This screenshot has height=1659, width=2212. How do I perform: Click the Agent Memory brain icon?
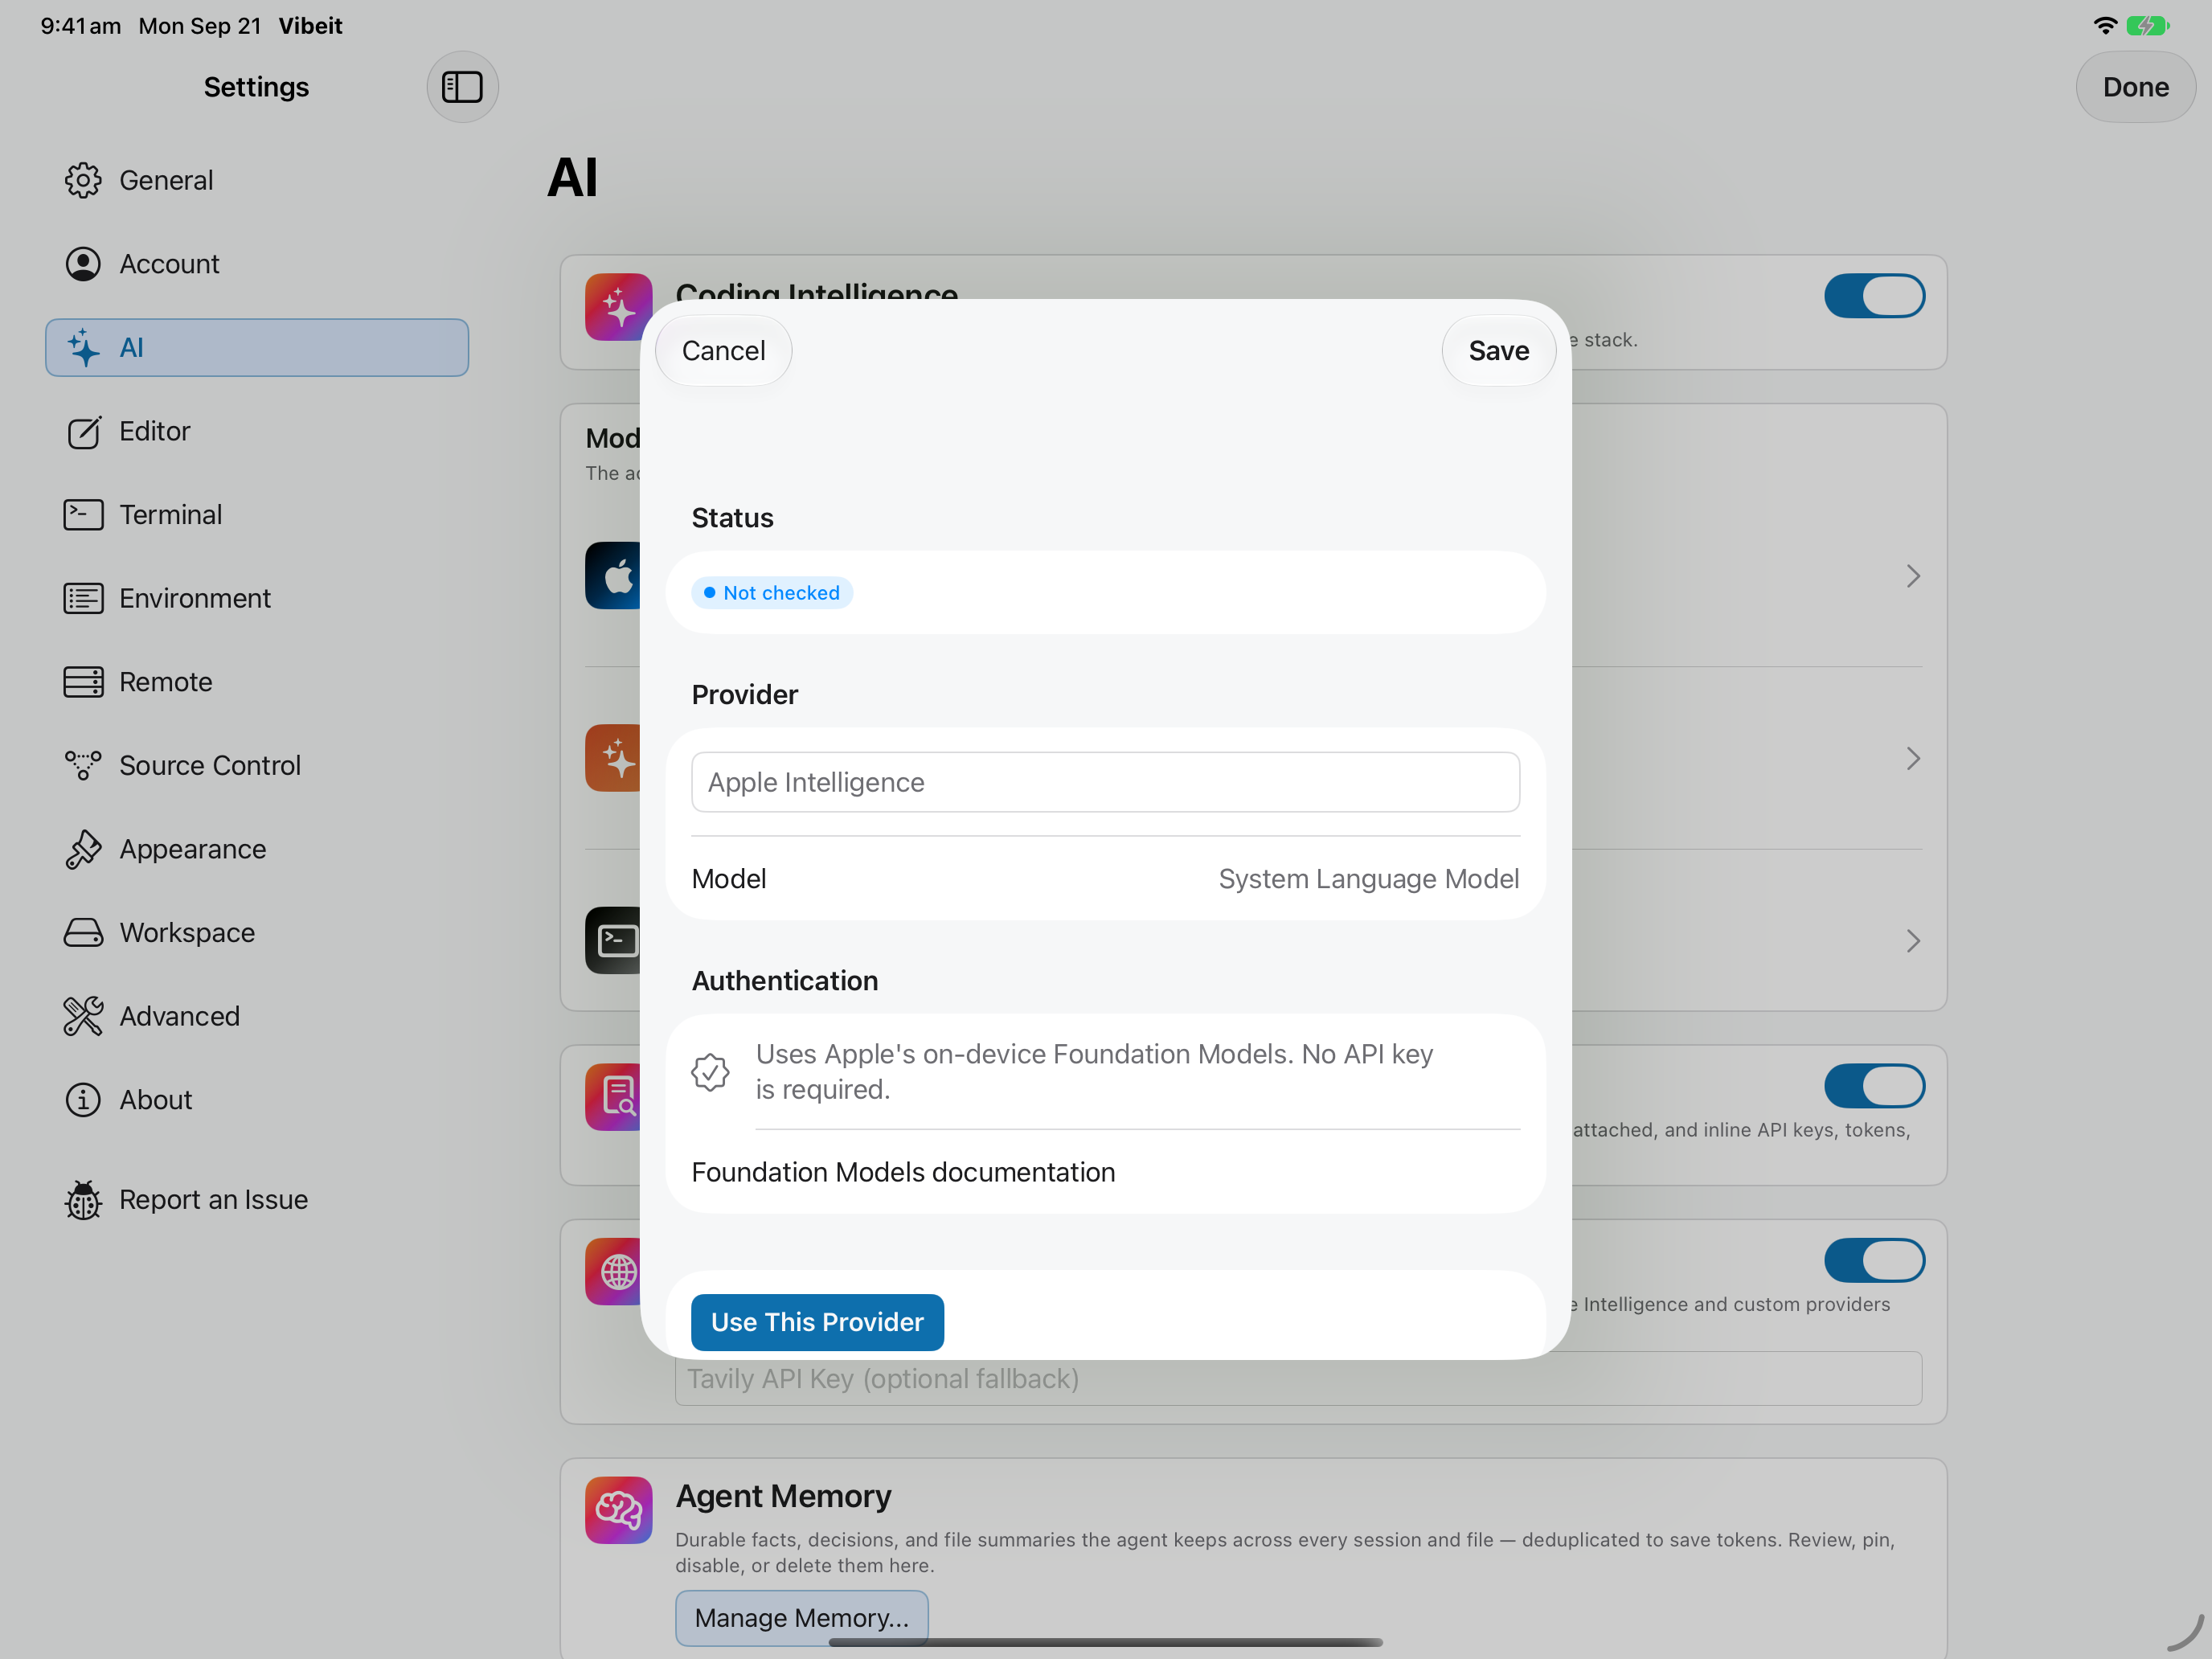tap(618, 1510)
